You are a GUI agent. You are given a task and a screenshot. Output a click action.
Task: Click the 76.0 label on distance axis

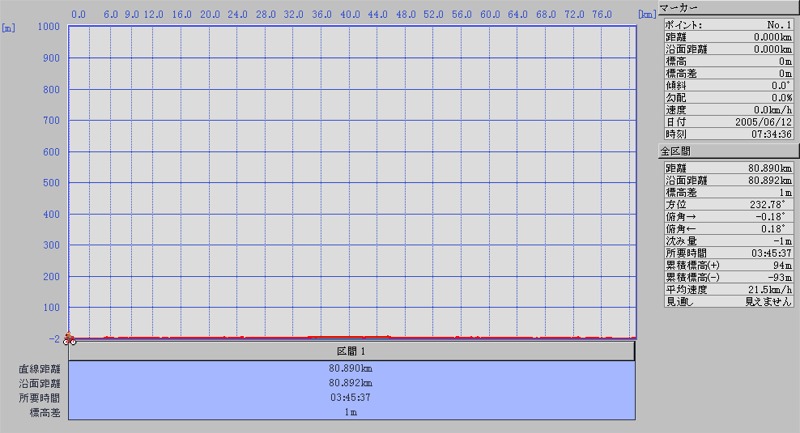point(602,15)
